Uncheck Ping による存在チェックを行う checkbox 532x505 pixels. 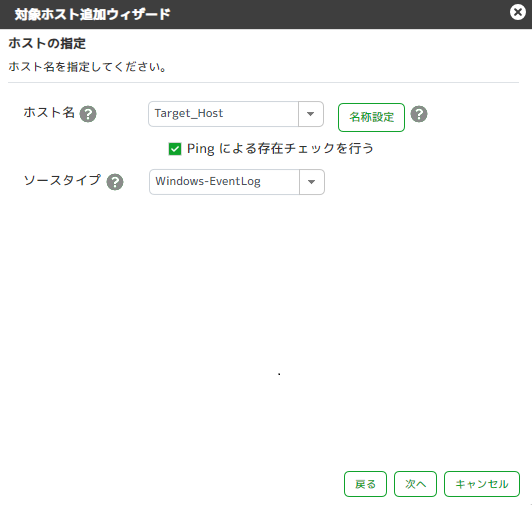175,149
